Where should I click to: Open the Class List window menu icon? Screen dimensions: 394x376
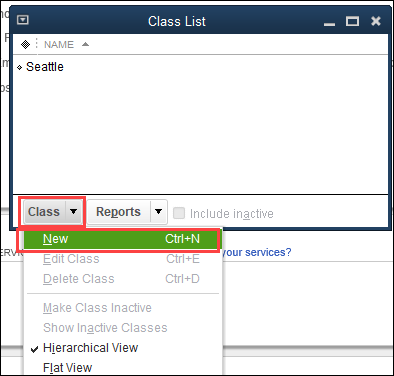23,20
